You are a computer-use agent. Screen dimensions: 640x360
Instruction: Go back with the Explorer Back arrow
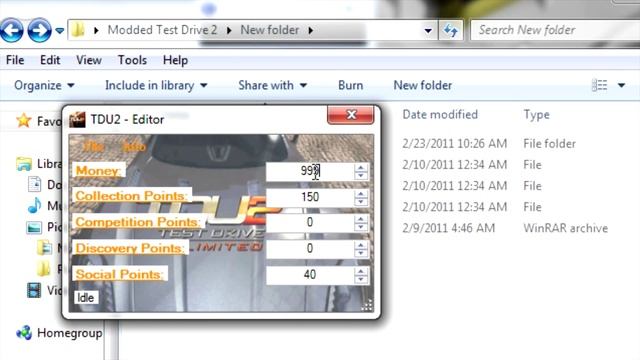coord(11,30)
